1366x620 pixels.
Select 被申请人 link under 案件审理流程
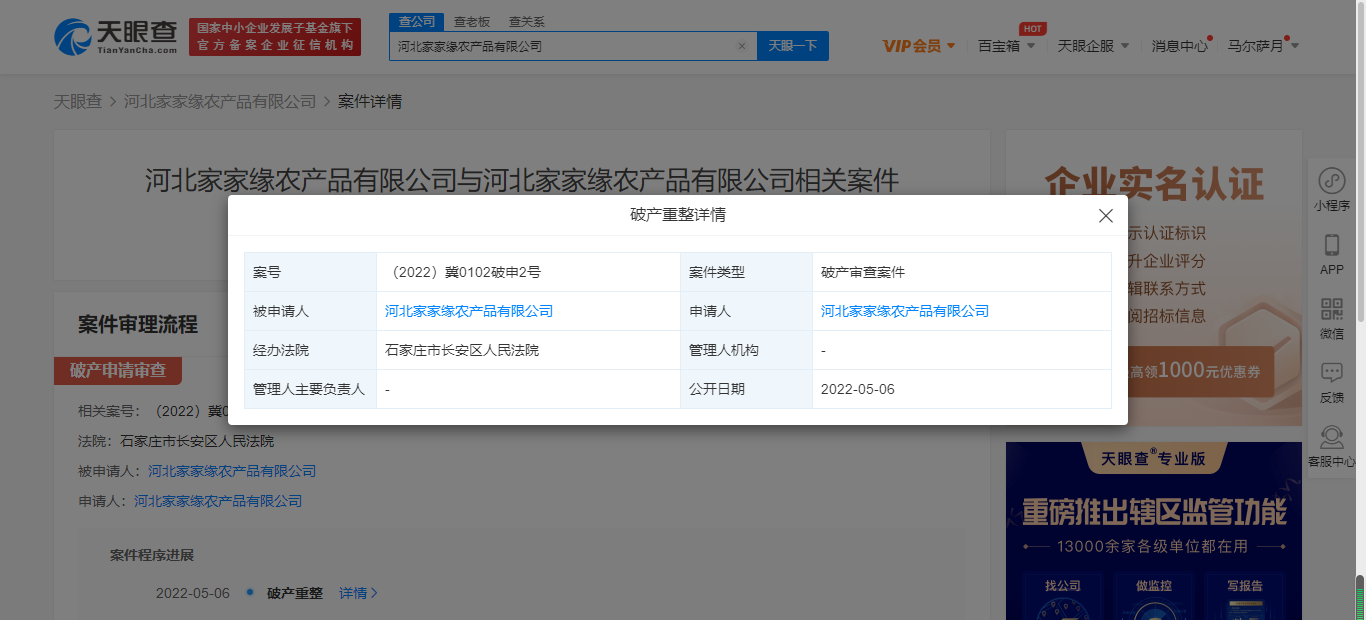tap(232, 471)
